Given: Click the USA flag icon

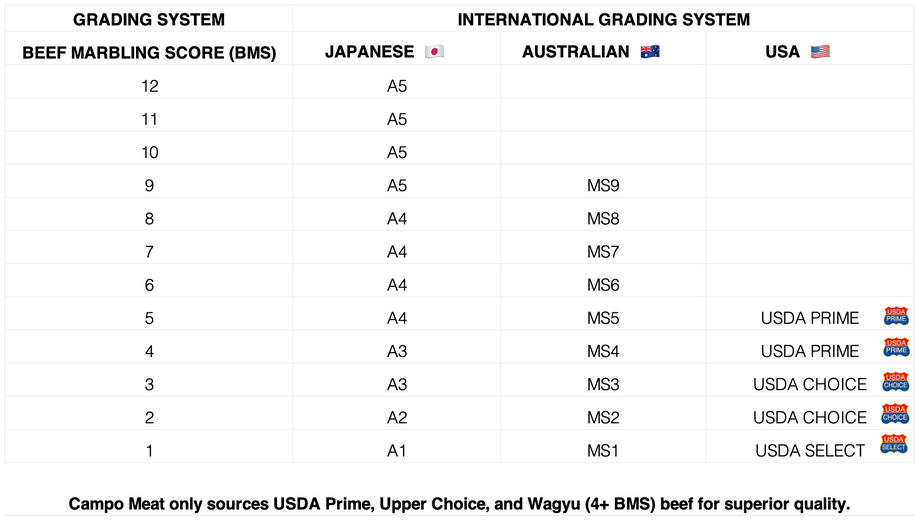Looking at the screenshot, I should click(820, 52).
